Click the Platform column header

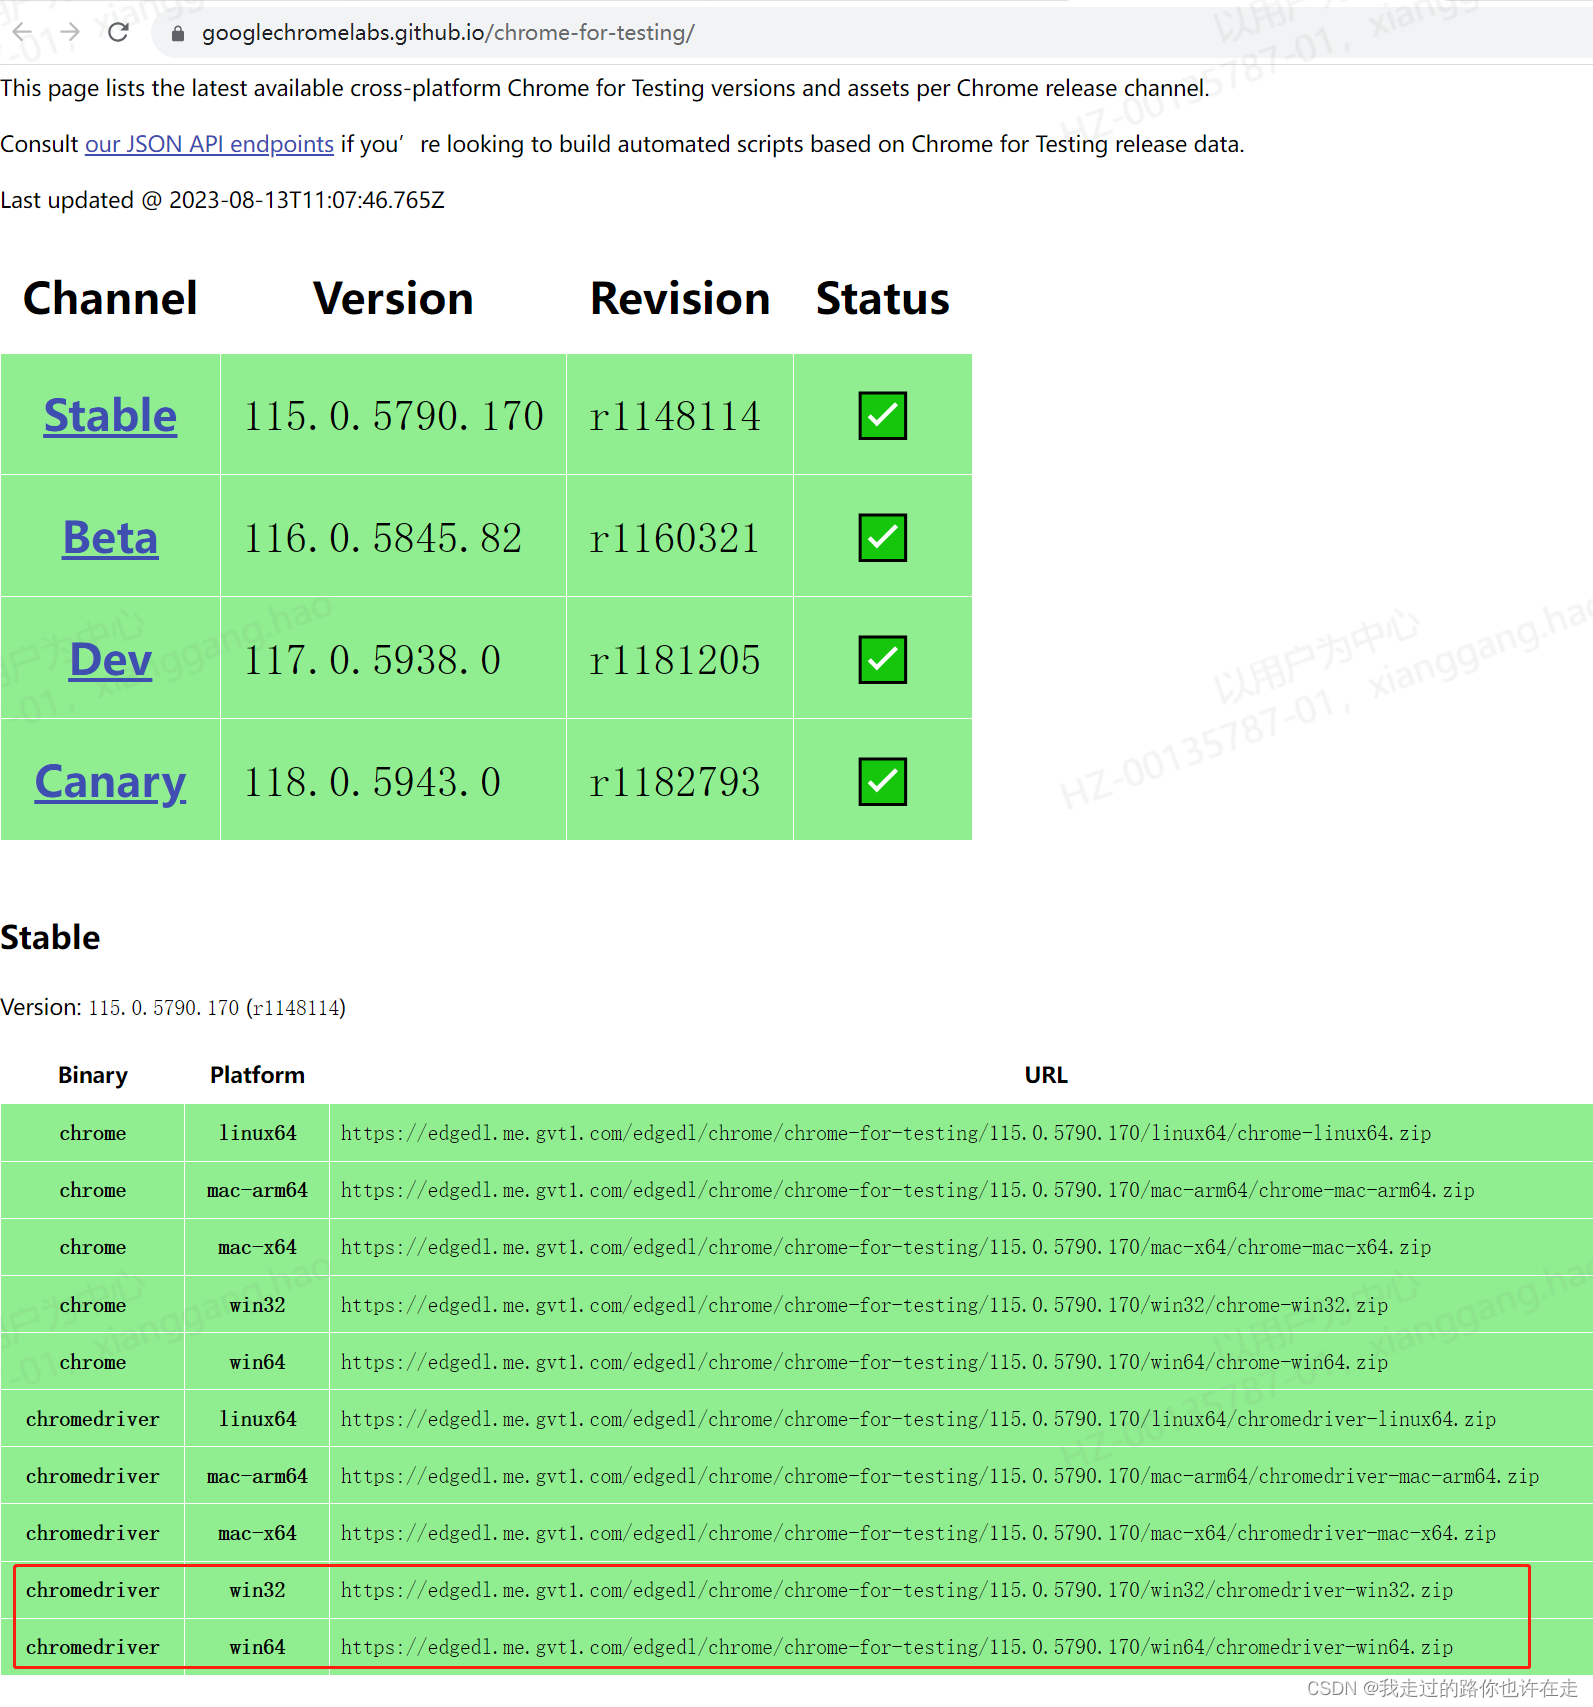click(257, 1075)
